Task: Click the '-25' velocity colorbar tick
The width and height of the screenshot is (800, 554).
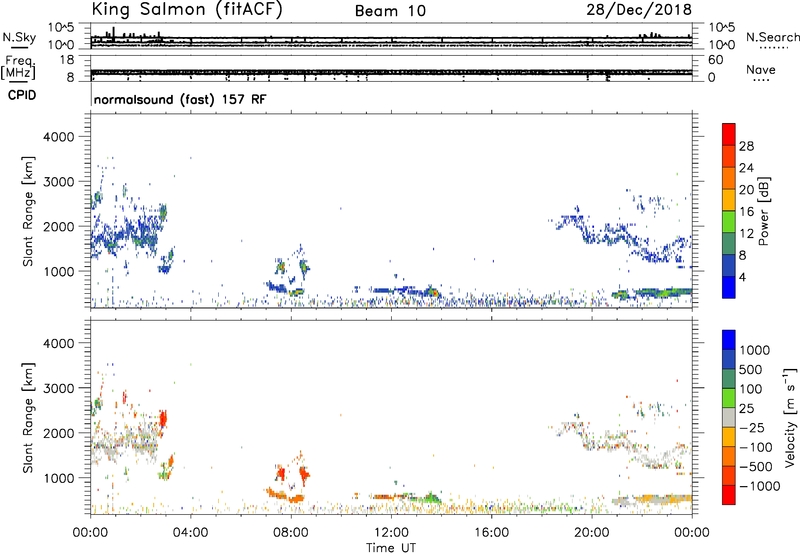Action: coord(752,427)
